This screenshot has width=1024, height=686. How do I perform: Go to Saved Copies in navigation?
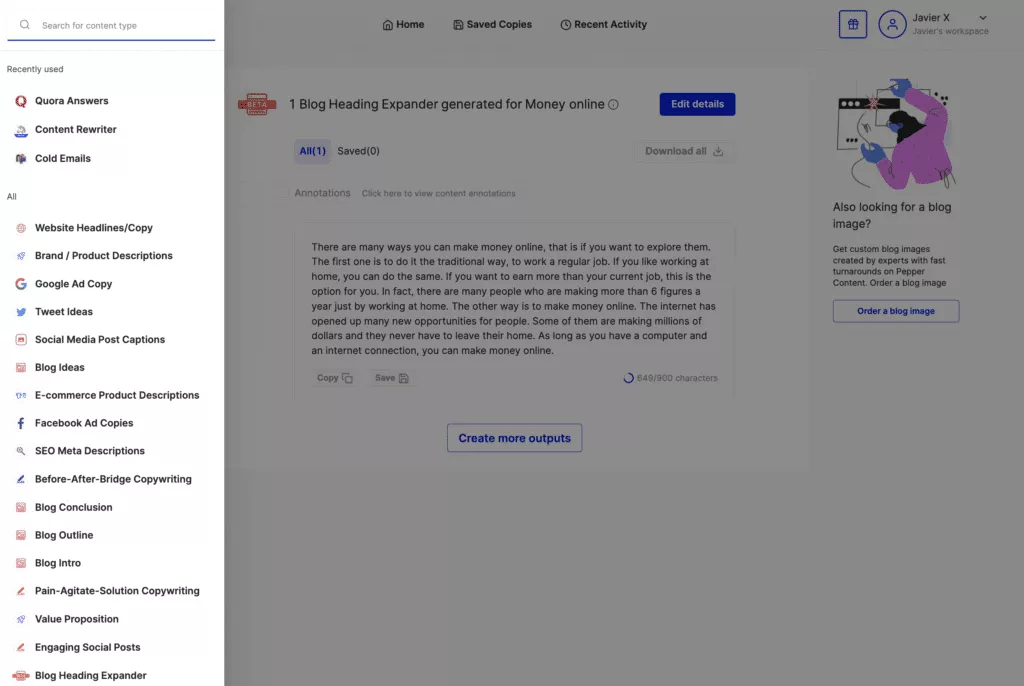[492, 25]
